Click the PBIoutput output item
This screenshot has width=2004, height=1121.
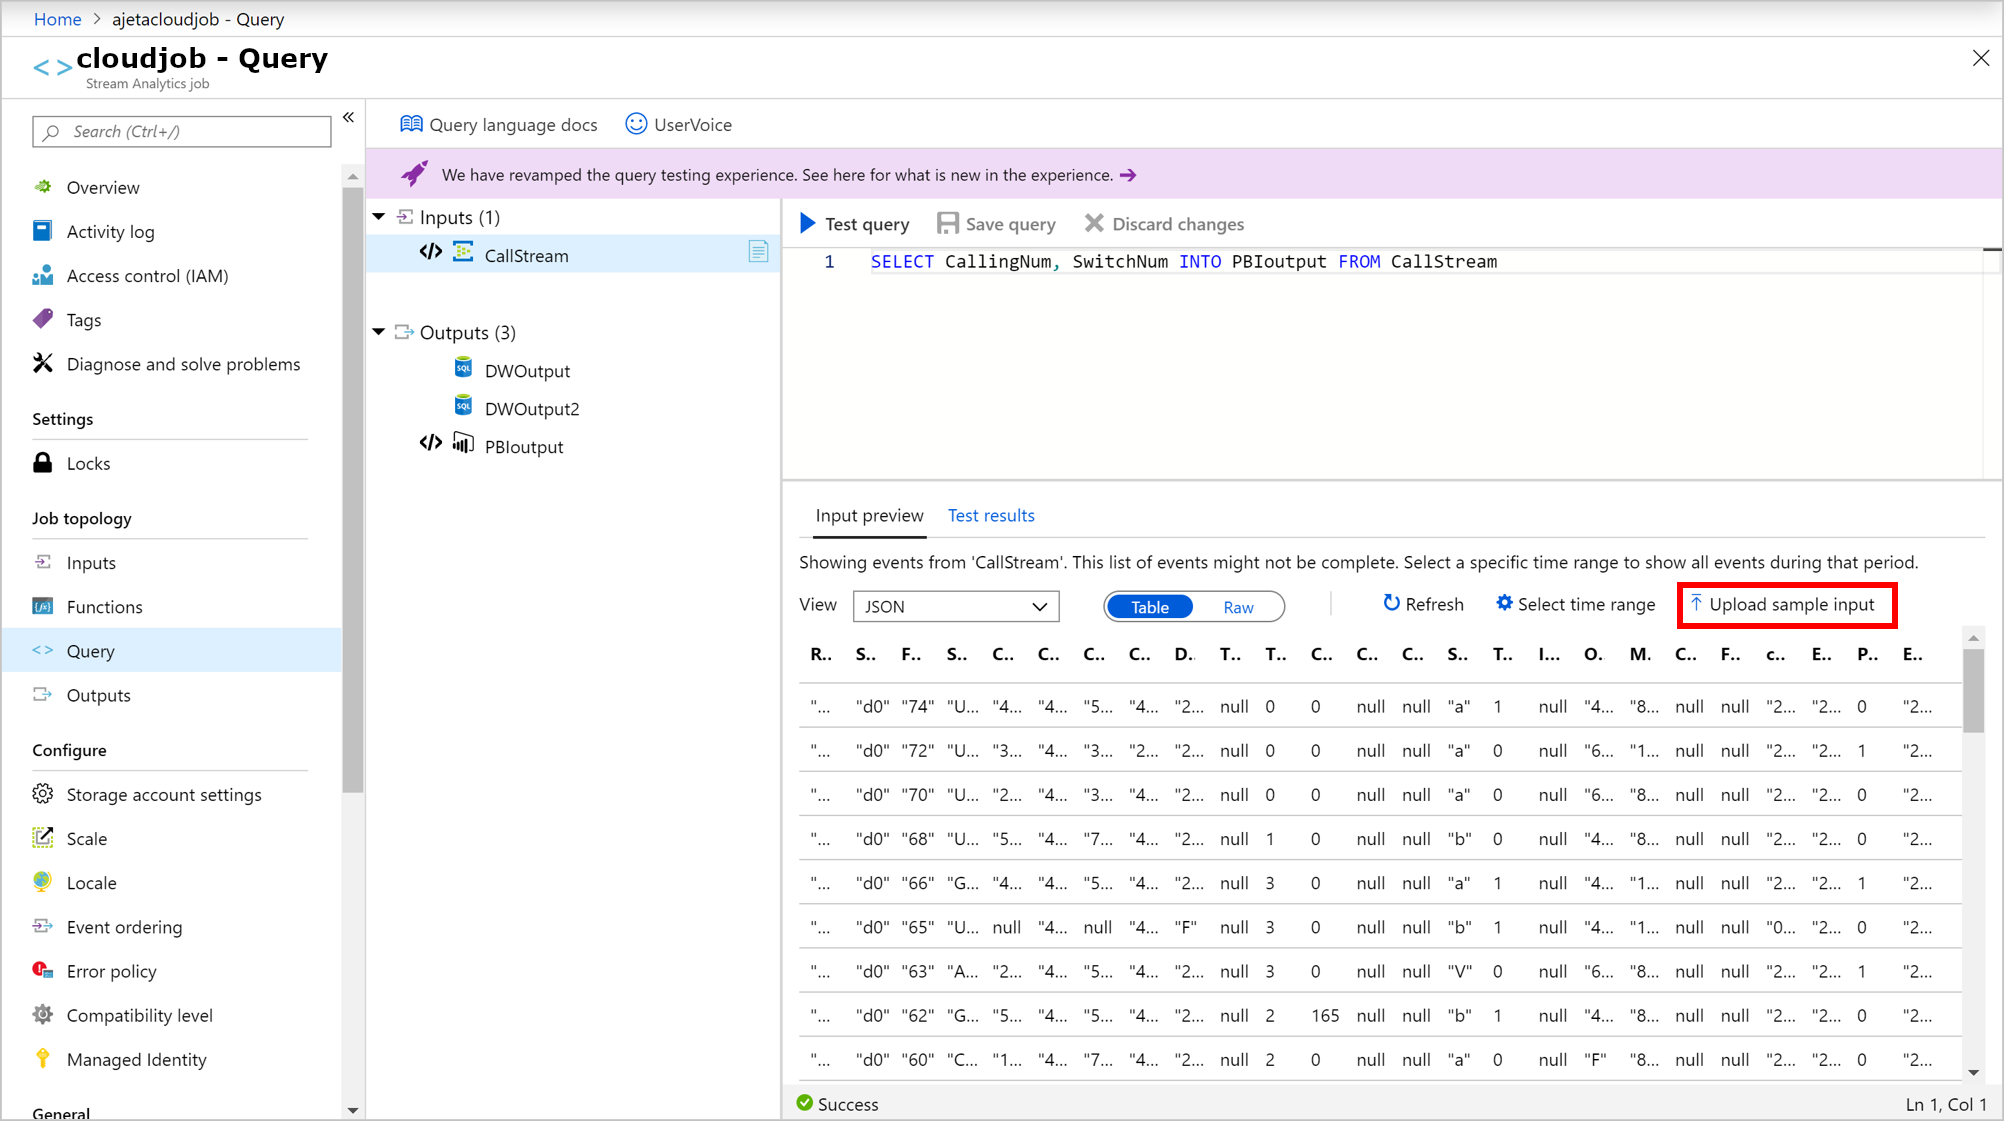523,446
